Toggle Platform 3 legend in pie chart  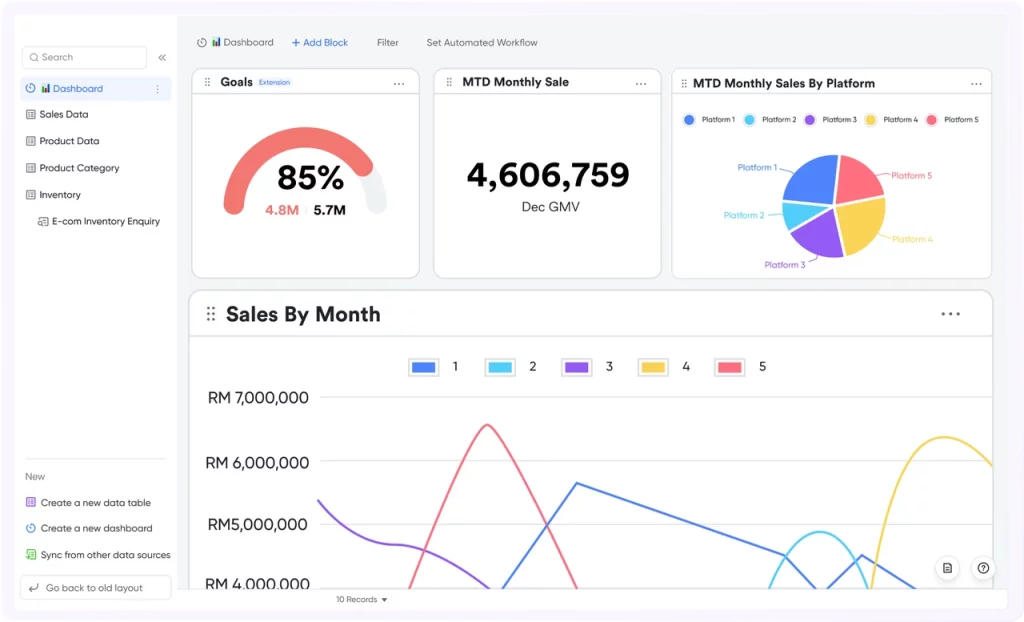click(831, 120)
